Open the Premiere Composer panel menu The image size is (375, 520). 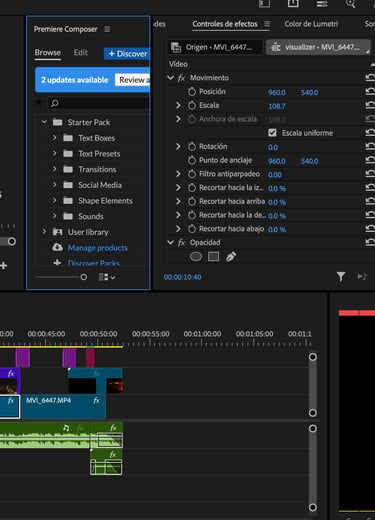point(107,29)
